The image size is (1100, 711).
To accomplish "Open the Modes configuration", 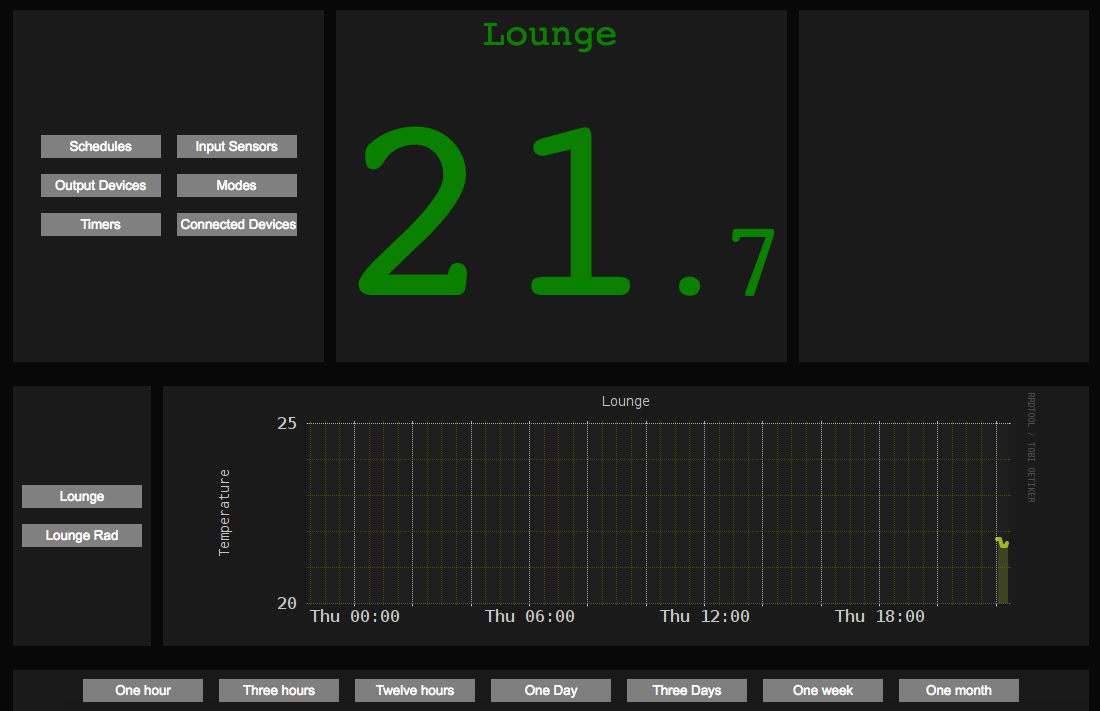I will [236, 185].
